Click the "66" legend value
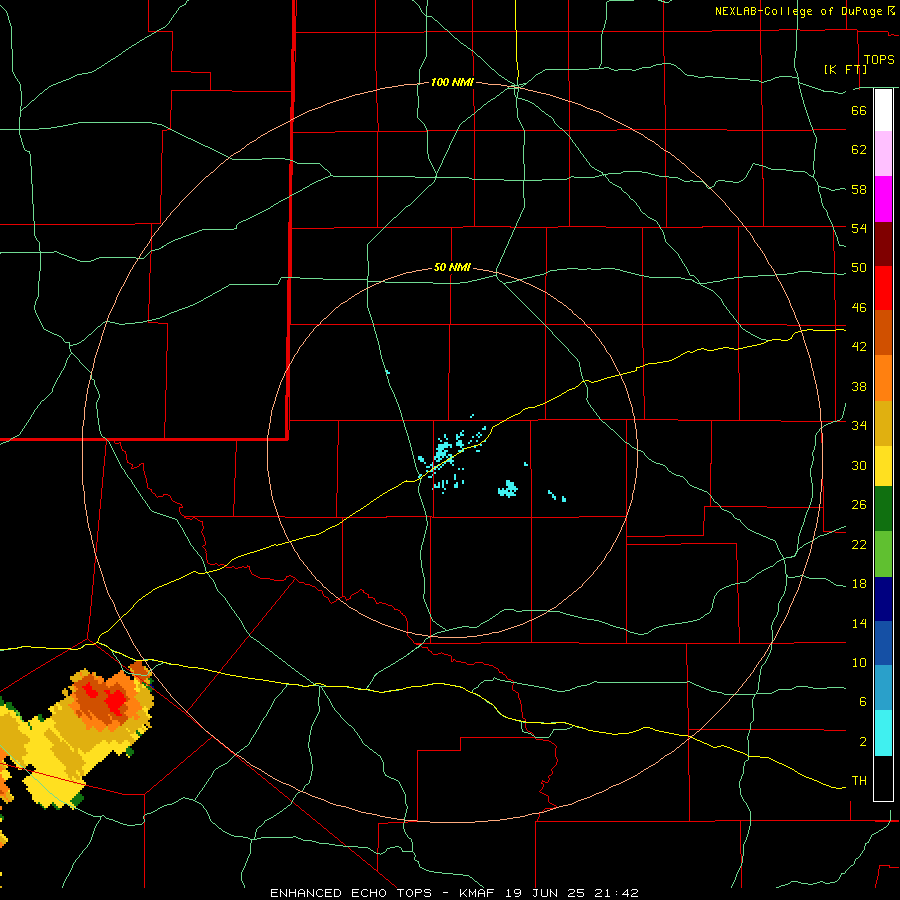The height and width of the screenshot is (900, 900). [859, 110]
